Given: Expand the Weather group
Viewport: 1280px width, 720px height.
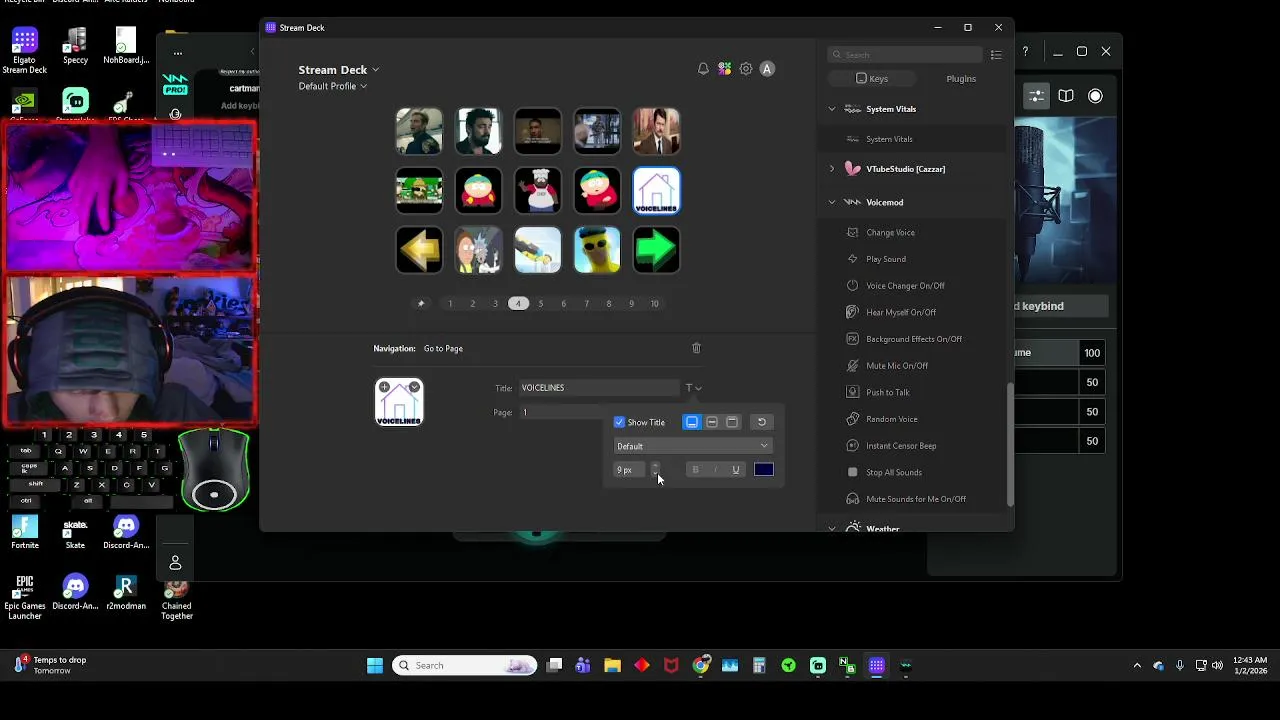Looking at the screenshot, I should (832, 529).
